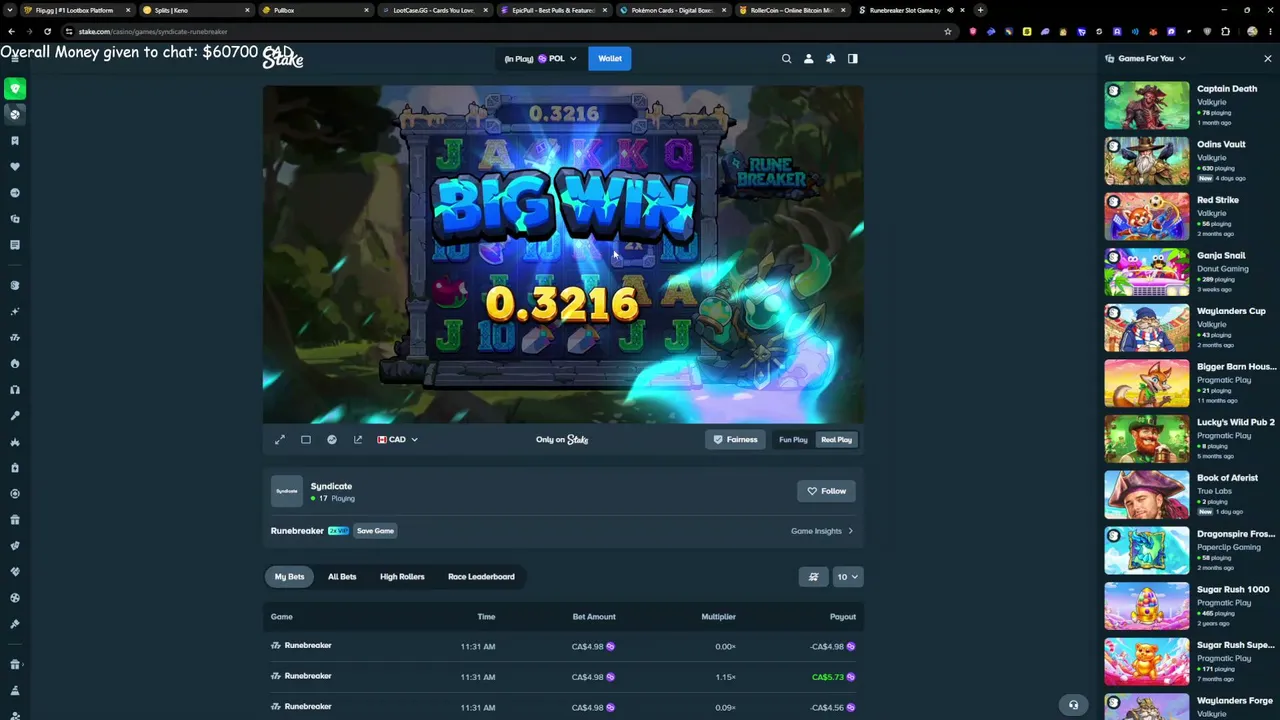Open the Dragonspire Frost game
This screenshot has width=1280, height=720.
tap(1147, 551)
